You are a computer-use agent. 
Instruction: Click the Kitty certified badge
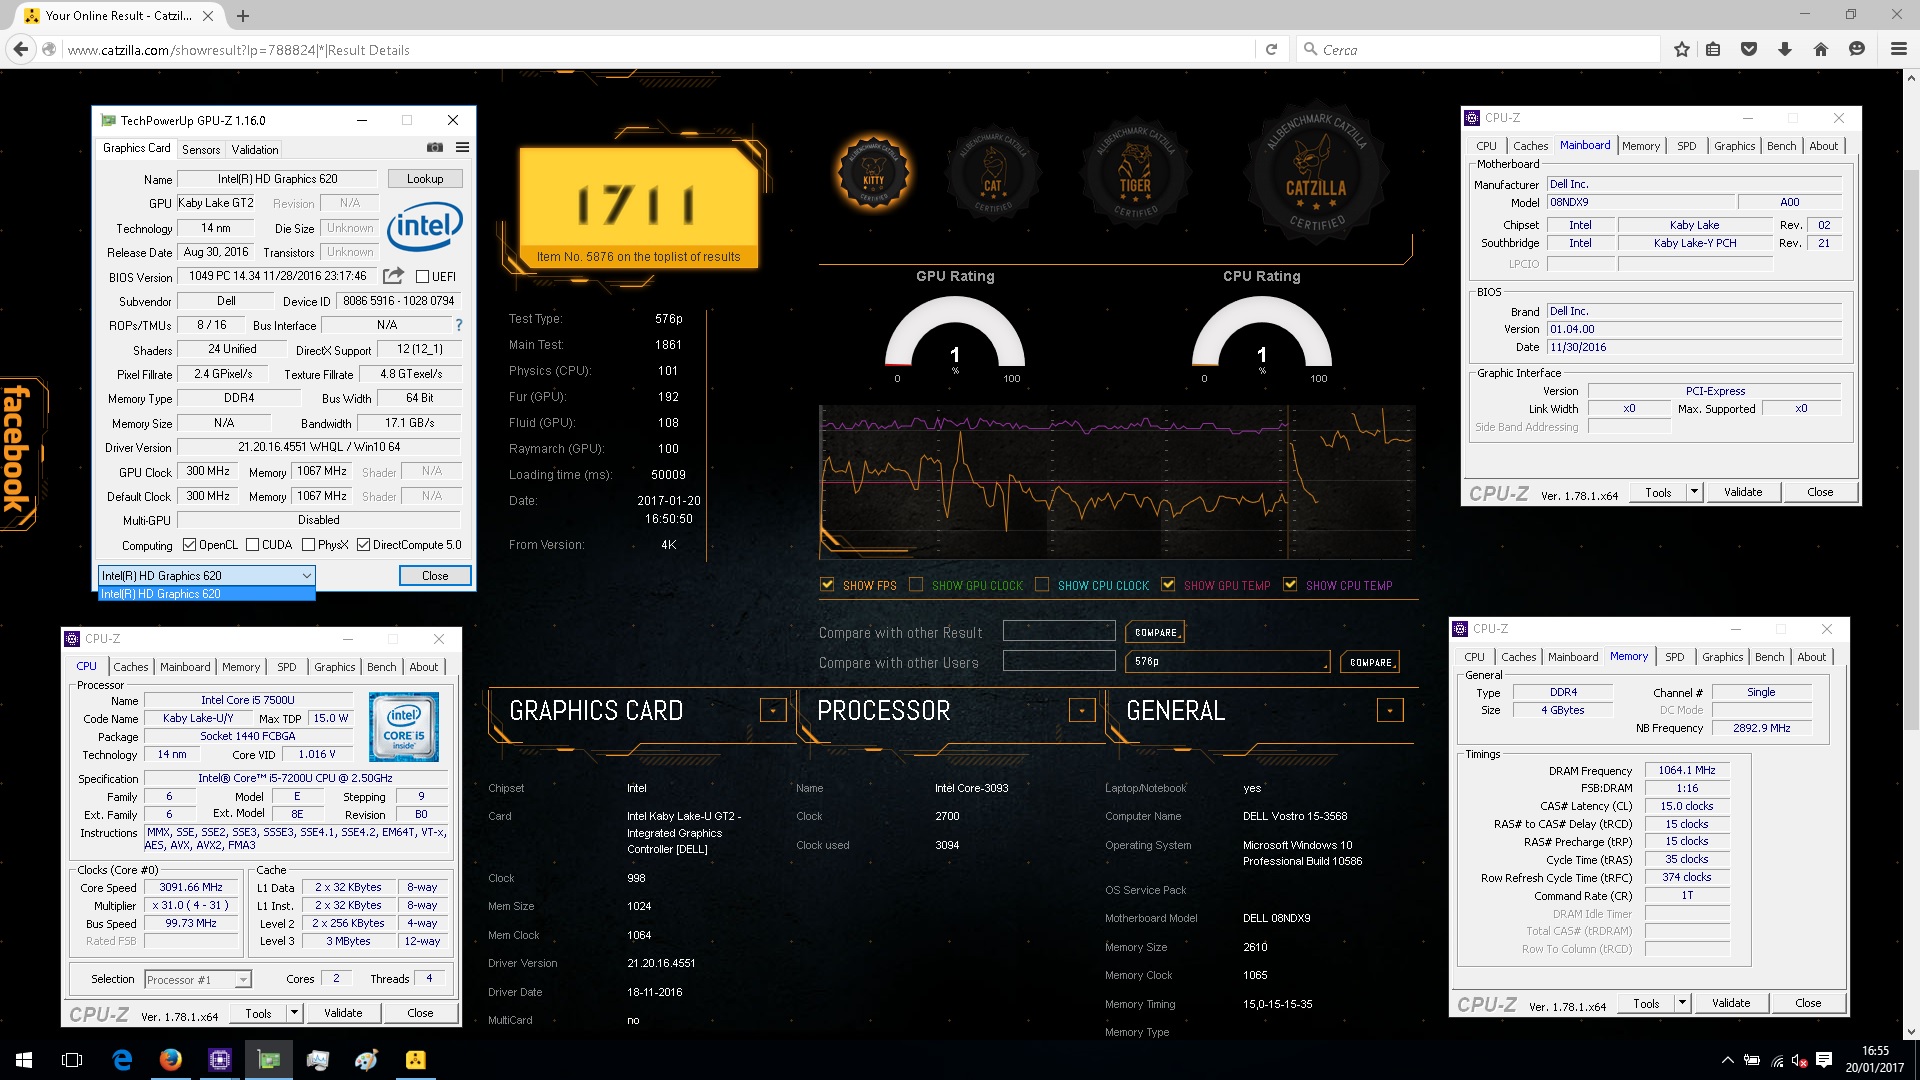(x=873, y=173)
